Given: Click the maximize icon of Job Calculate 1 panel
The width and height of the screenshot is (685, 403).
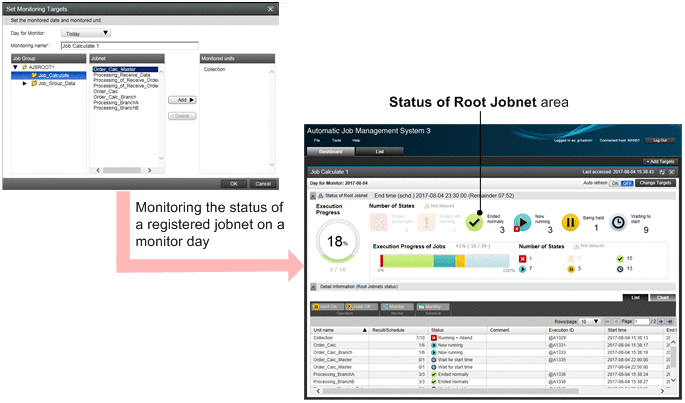Looking at the screenshot, I should [x=662, y=172].
